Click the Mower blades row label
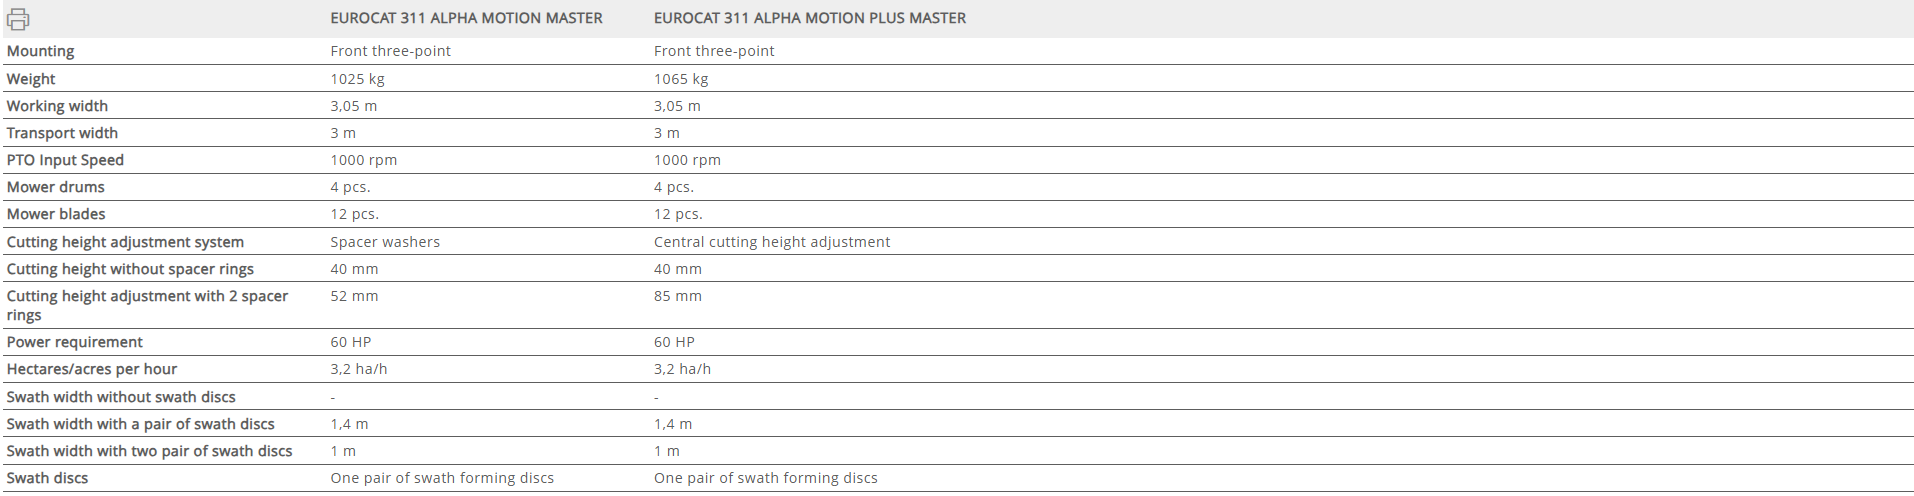This screenshot has height=496, width=1914. click(x=56, y=214)
